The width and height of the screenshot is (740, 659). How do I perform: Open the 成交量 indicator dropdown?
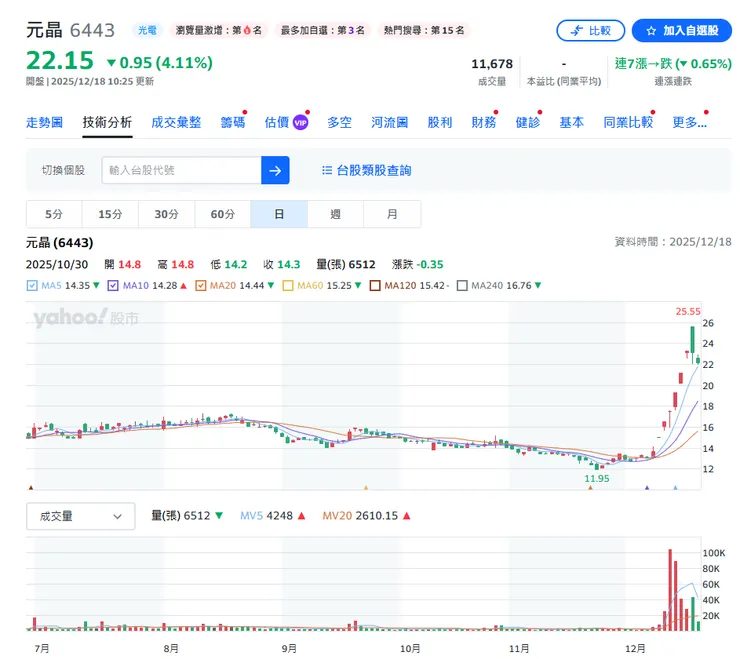81,516
